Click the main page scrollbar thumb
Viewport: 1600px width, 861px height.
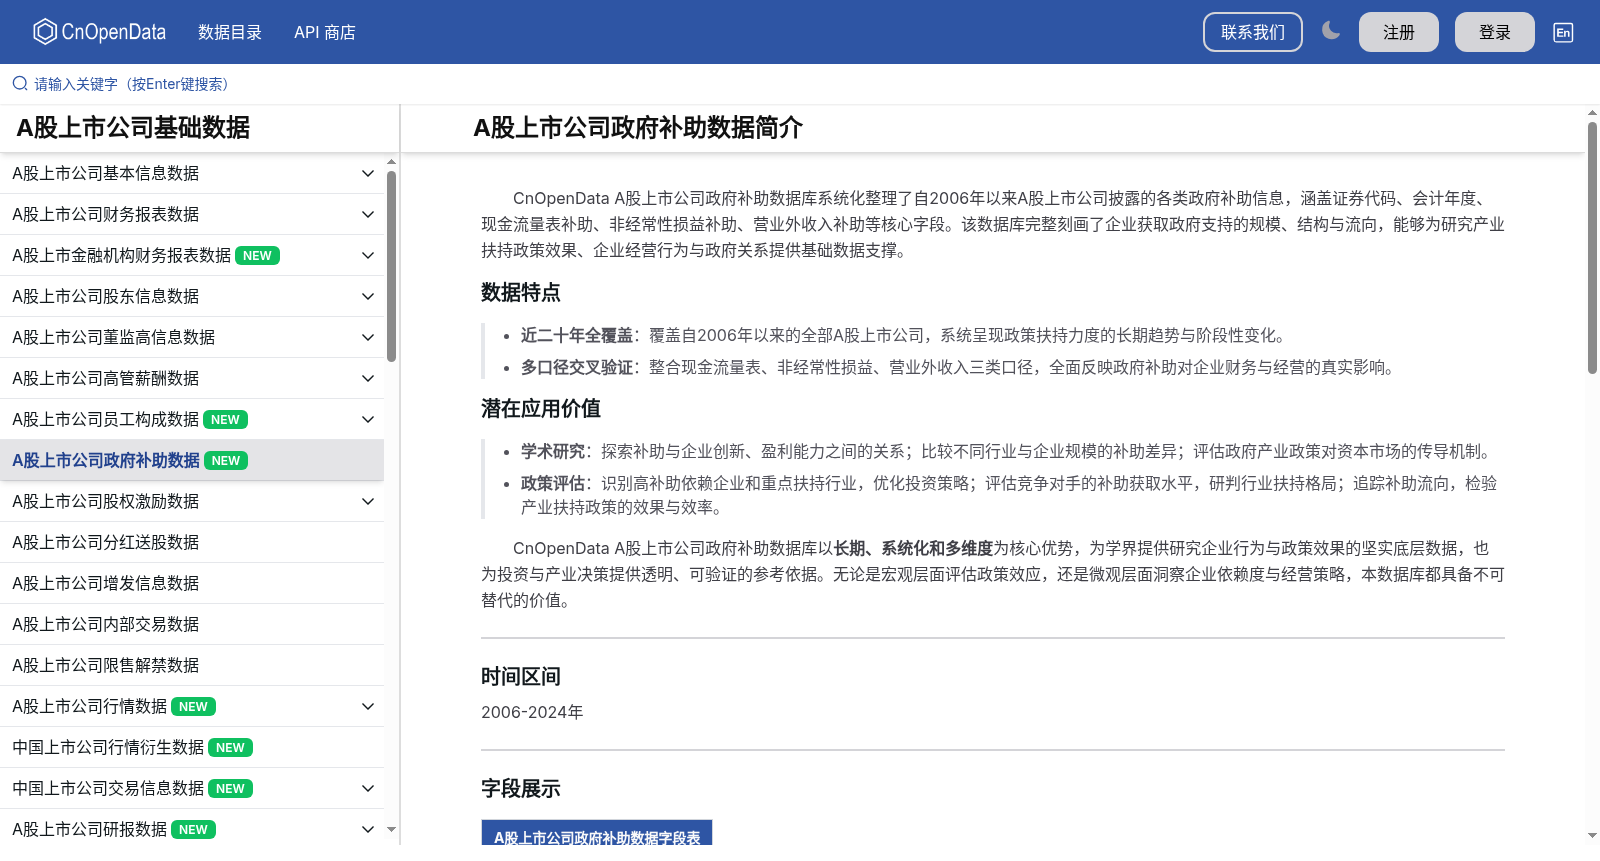tap(1592, 248)
